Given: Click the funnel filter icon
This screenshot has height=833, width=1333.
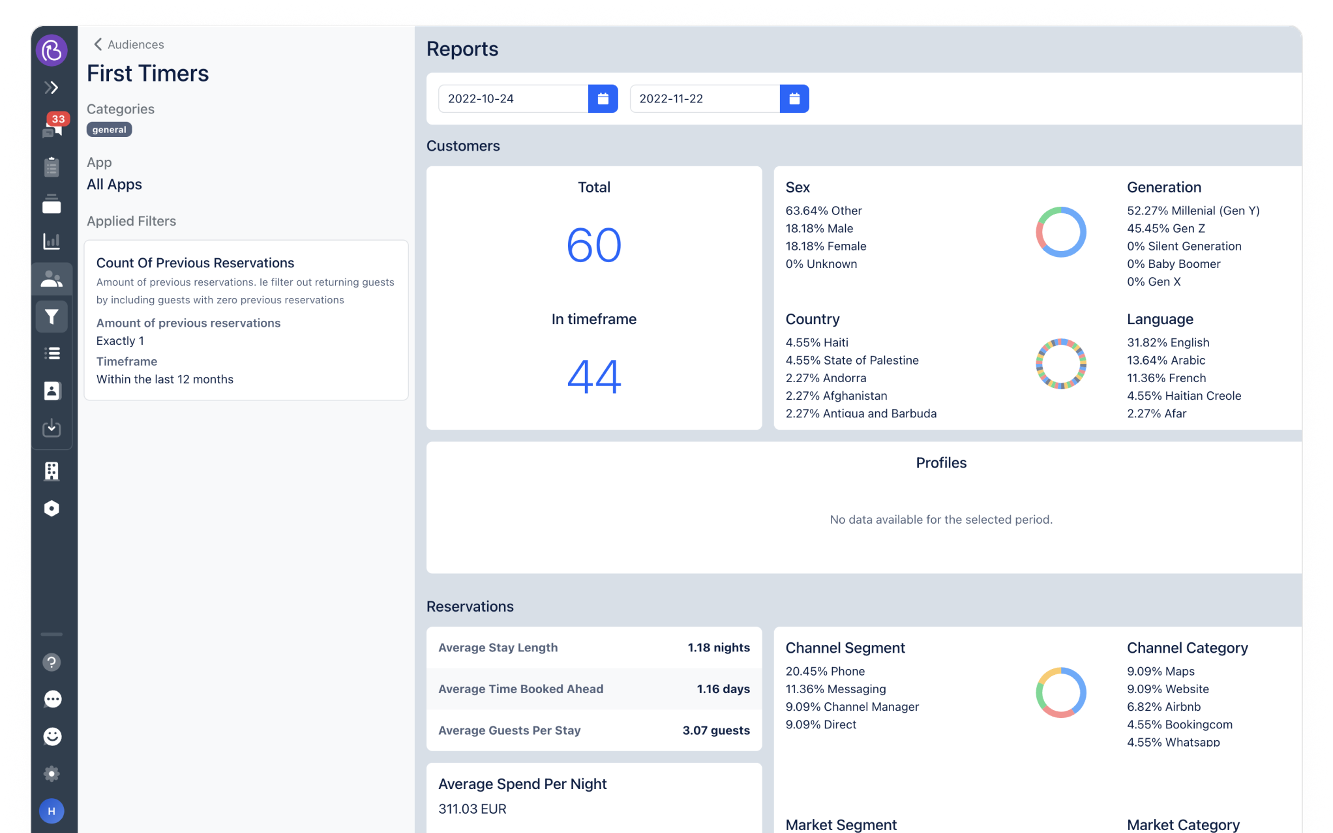Looking at the screenshot, I should 52,317.
